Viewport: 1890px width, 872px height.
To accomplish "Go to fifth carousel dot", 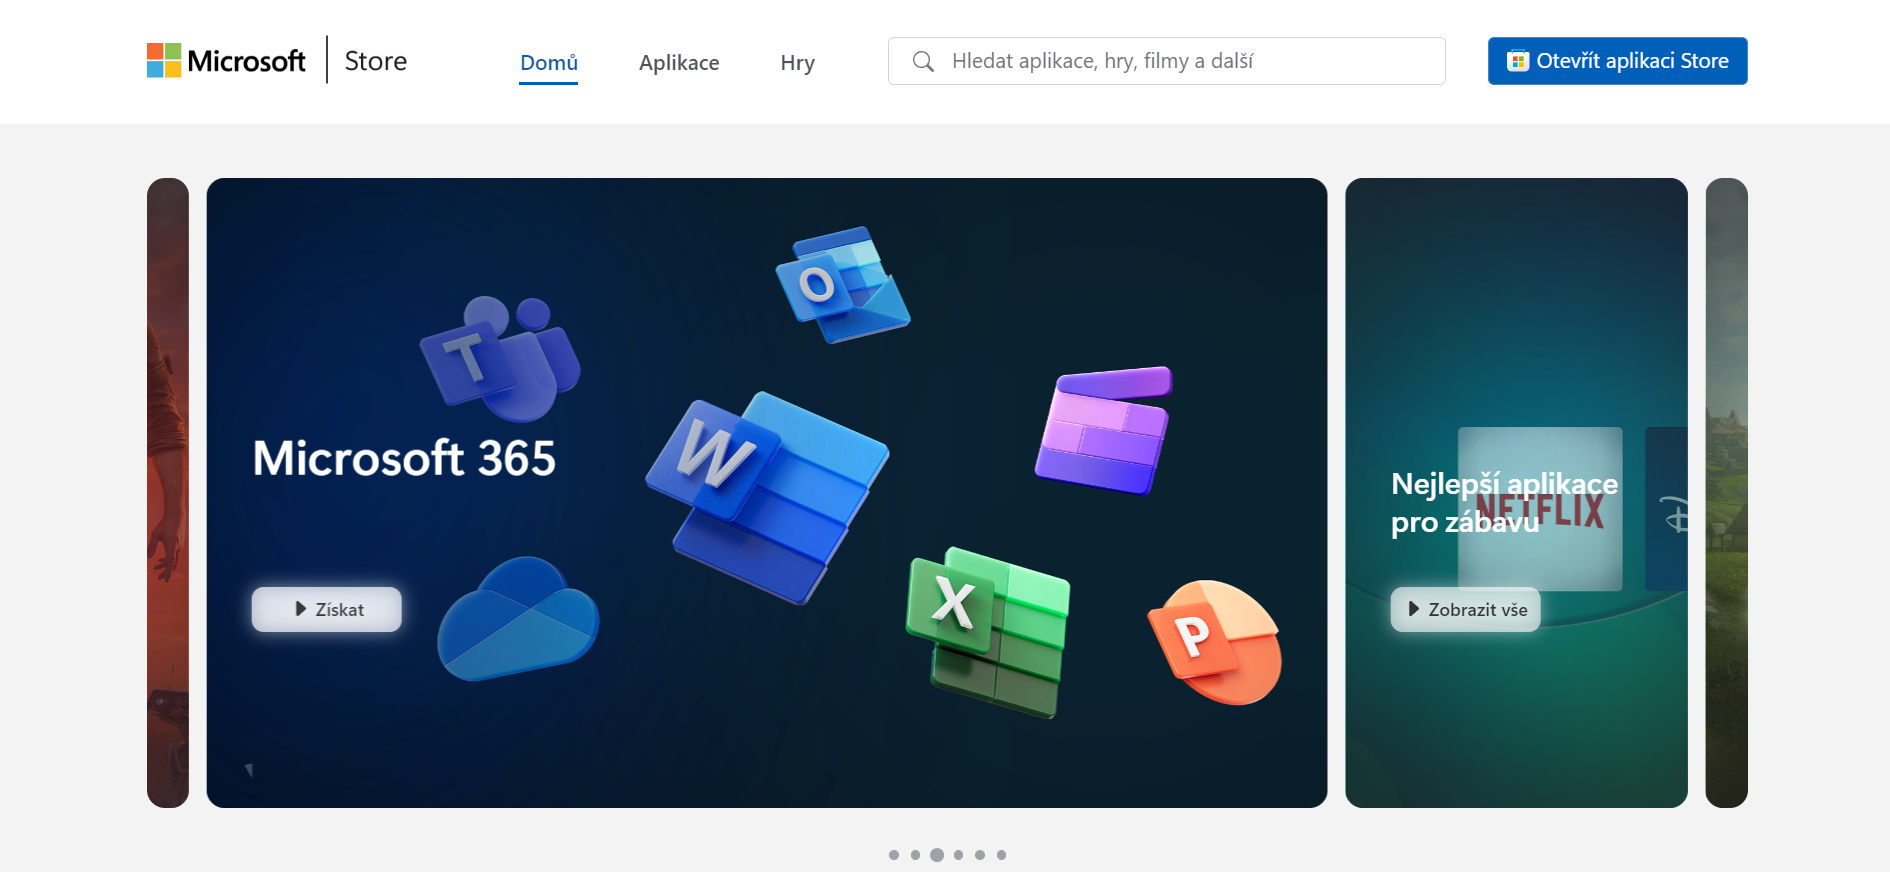I will [980, 855].
